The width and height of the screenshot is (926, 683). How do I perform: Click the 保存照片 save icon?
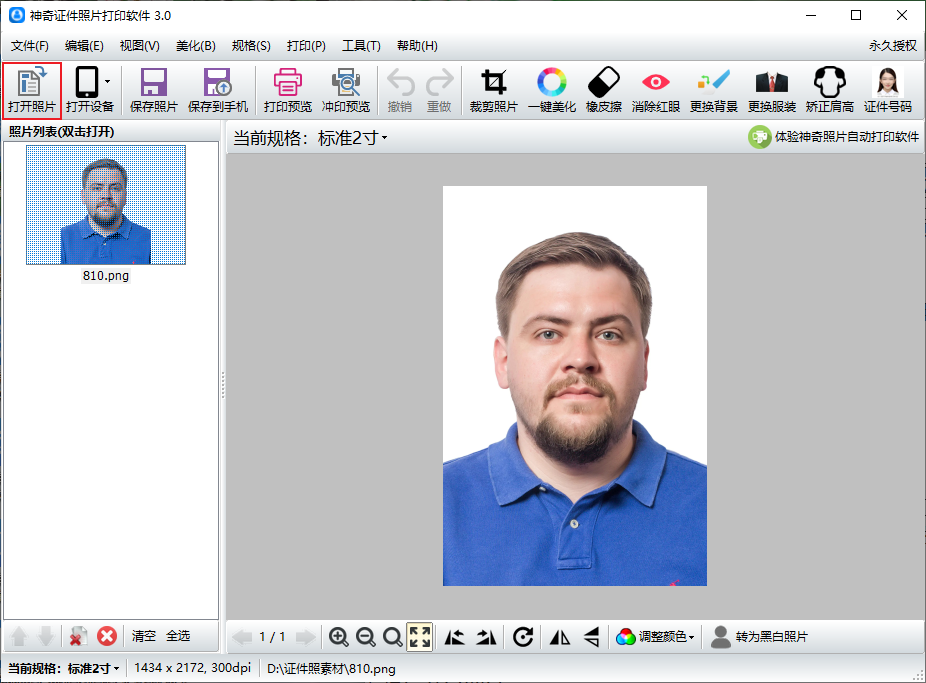pos(154,90)
